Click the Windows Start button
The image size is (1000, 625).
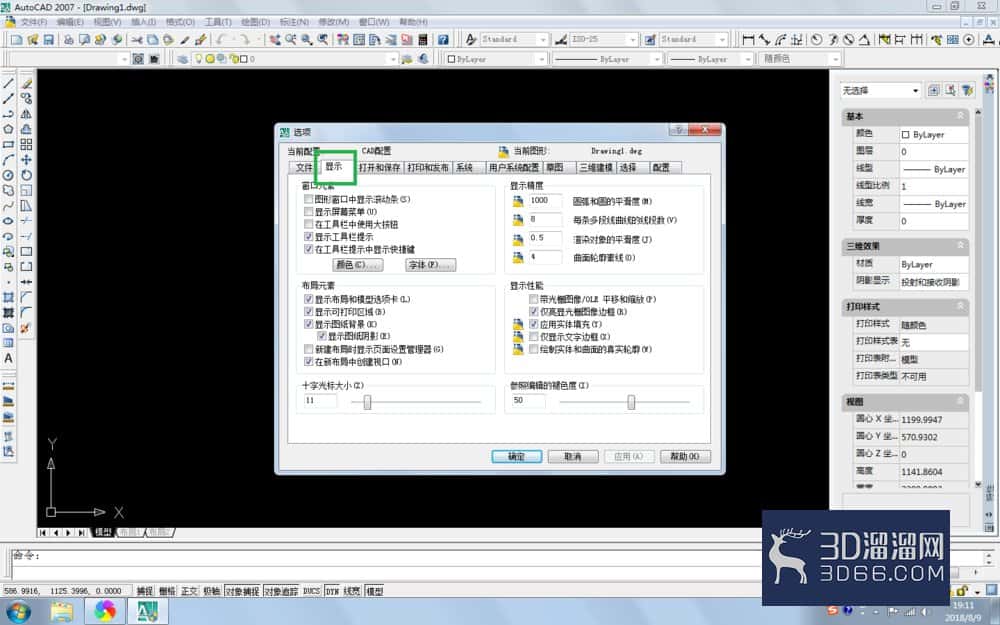(x=18, y=612)
